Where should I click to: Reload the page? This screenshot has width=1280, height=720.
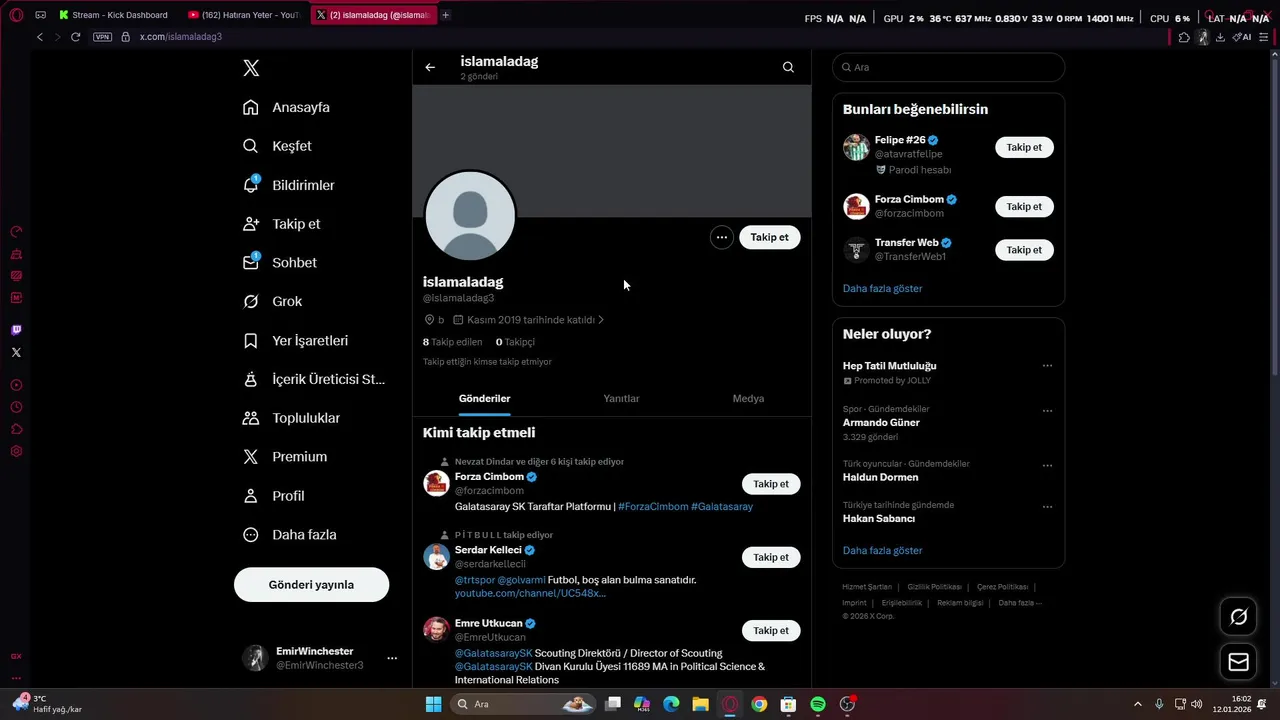point(75,37)
